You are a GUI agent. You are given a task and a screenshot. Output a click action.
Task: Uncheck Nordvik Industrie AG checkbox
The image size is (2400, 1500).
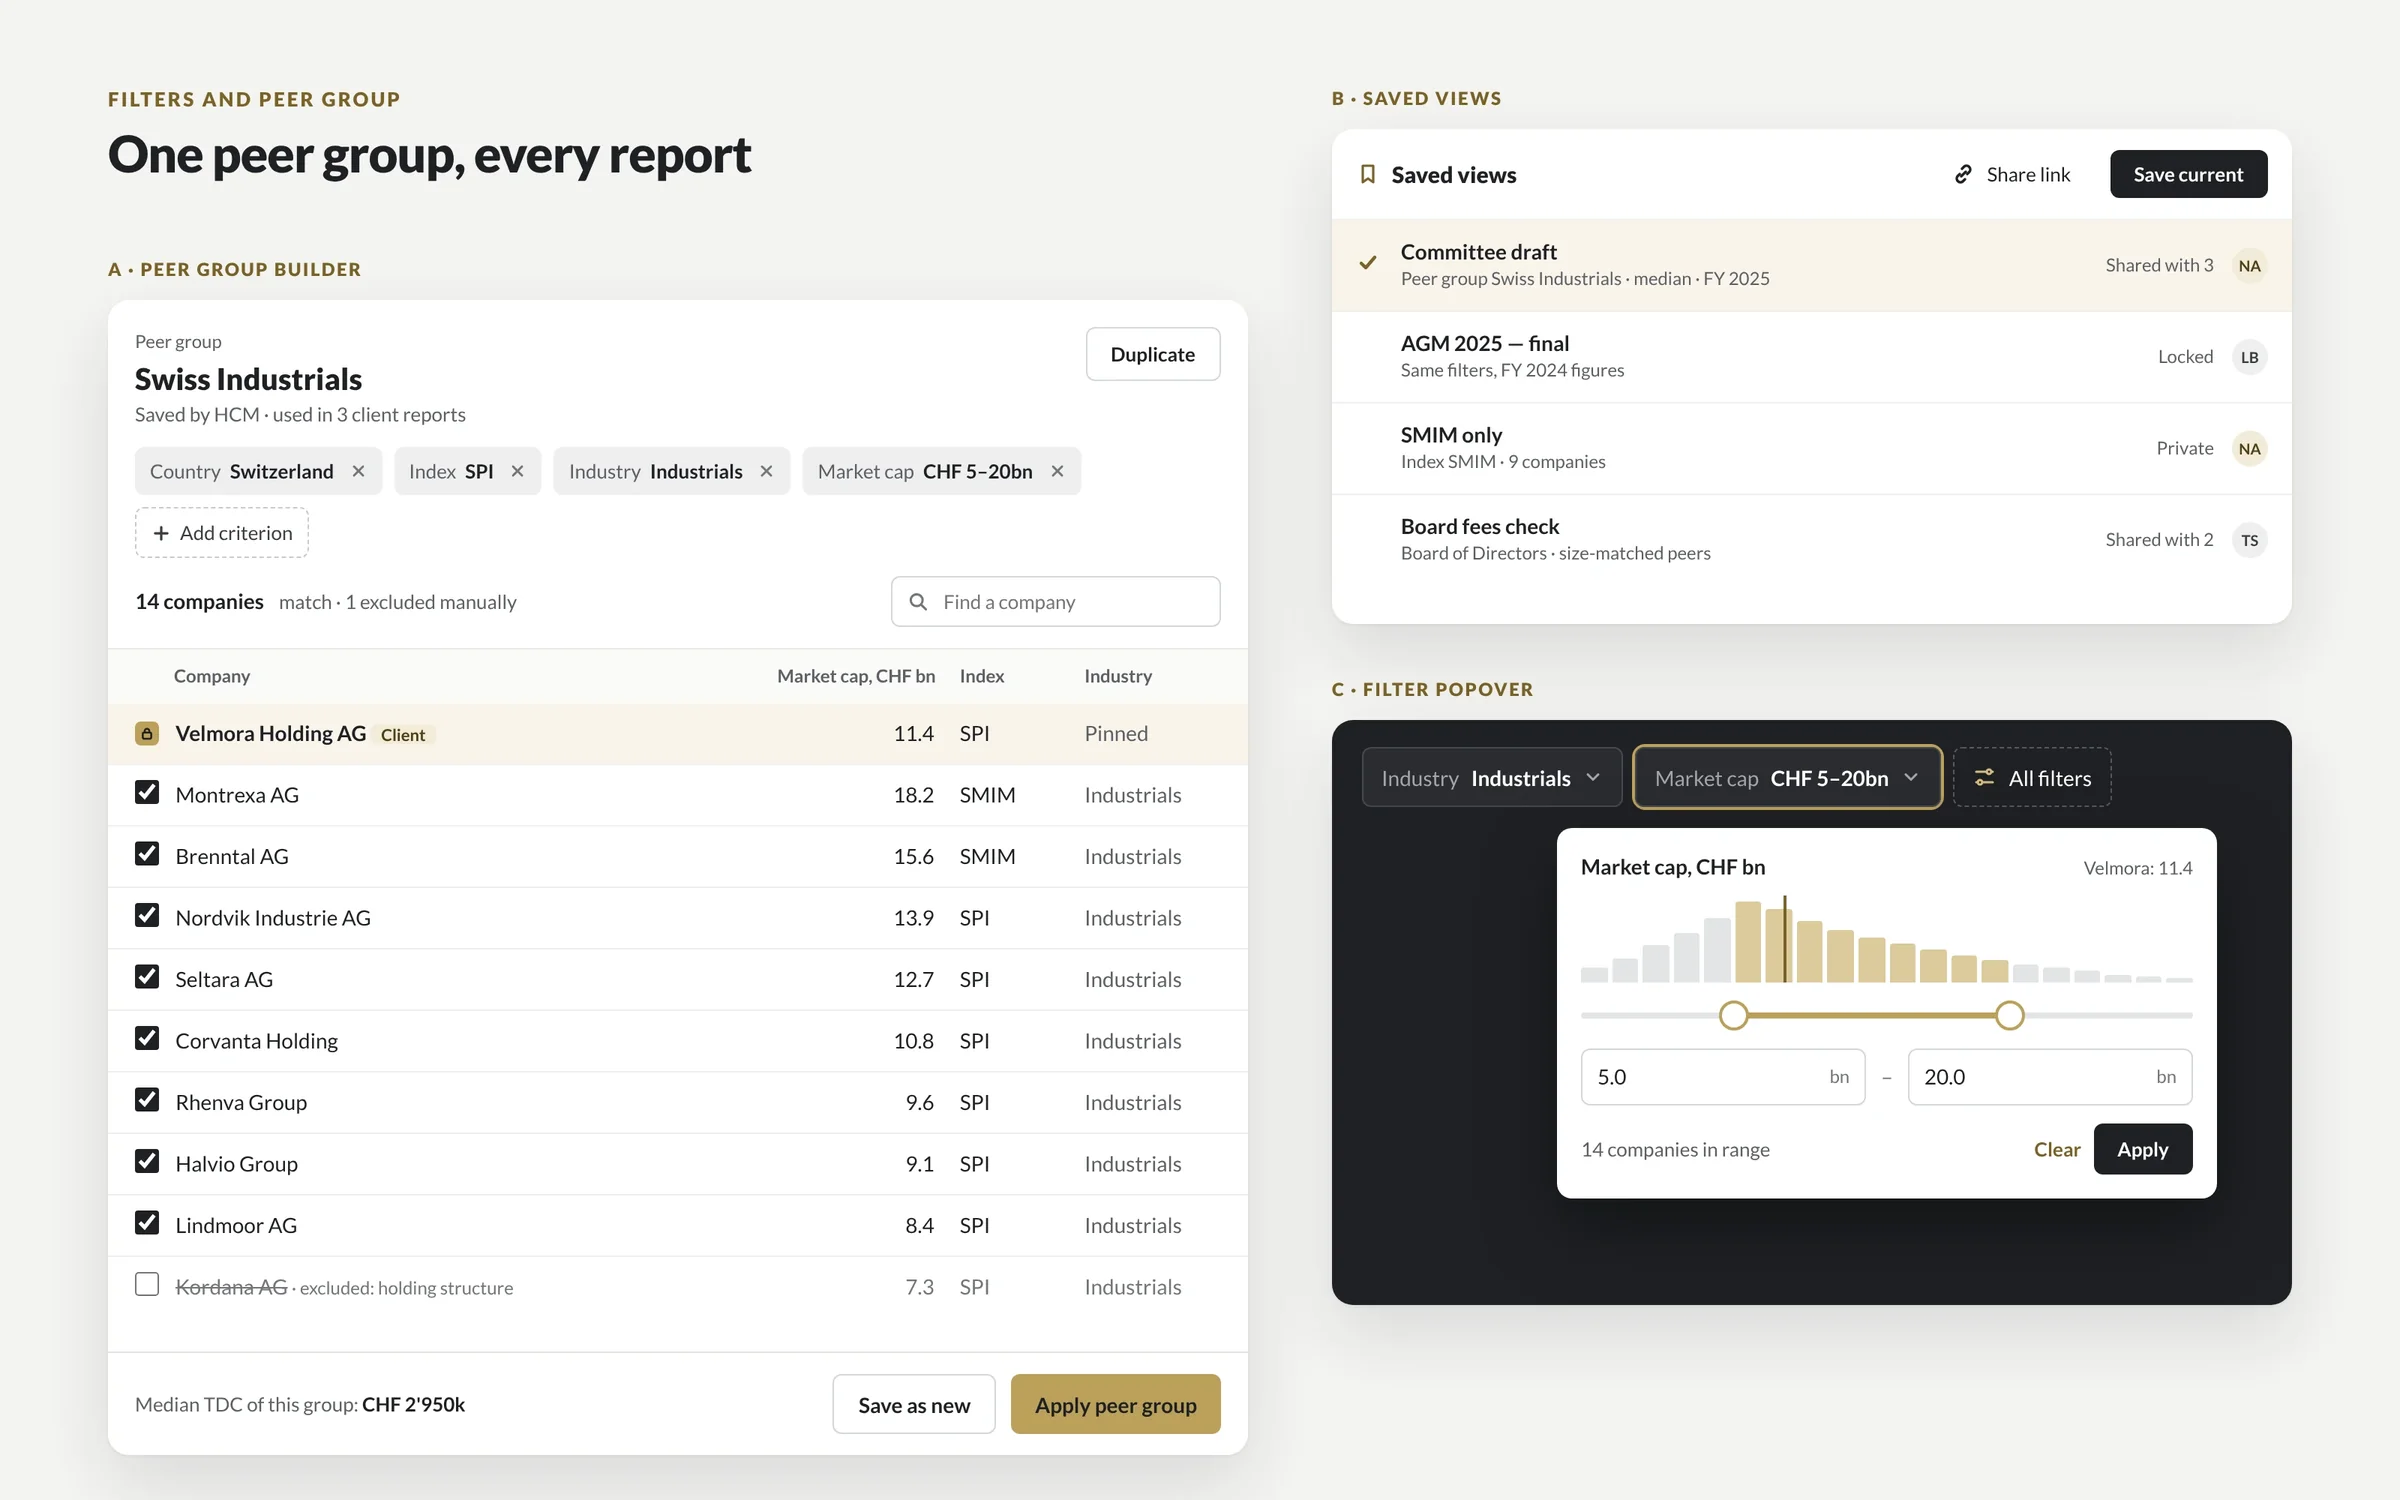[147, 916]
